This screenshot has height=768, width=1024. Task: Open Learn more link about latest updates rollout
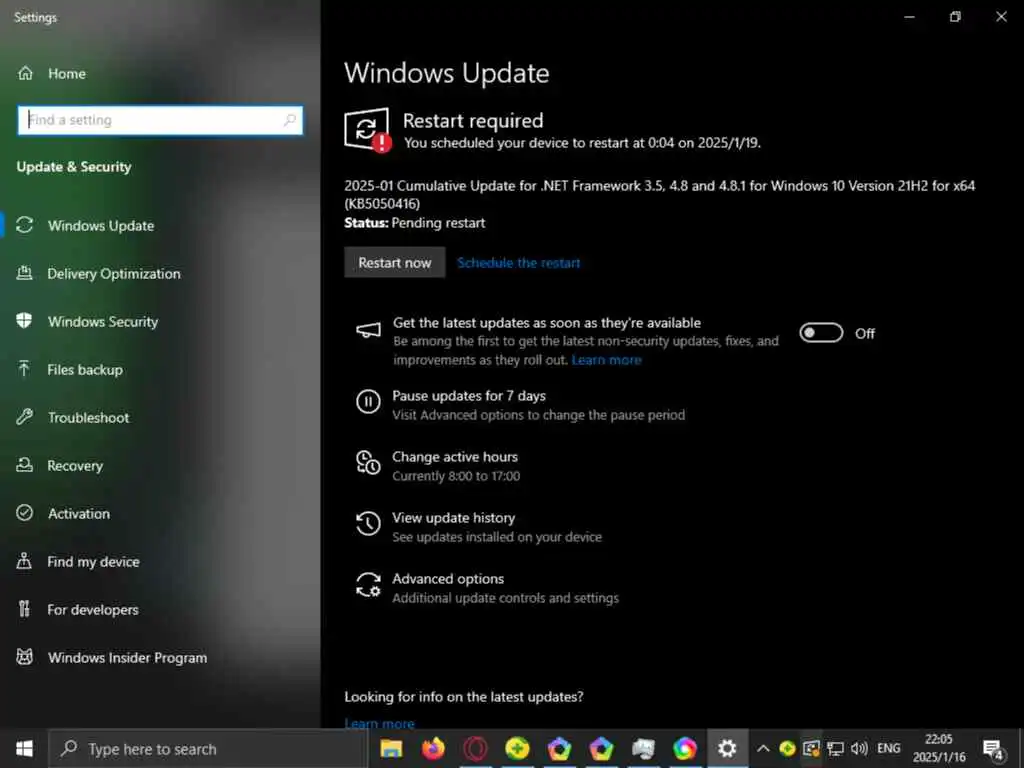(606, 360)
